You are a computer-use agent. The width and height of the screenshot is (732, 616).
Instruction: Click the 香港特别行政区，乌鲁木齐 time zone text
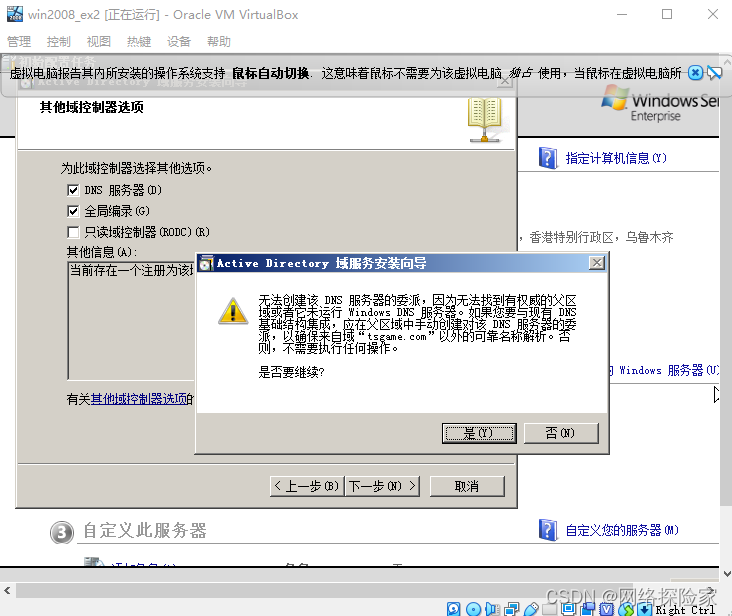pyautogui.click(x=601, y=238)
